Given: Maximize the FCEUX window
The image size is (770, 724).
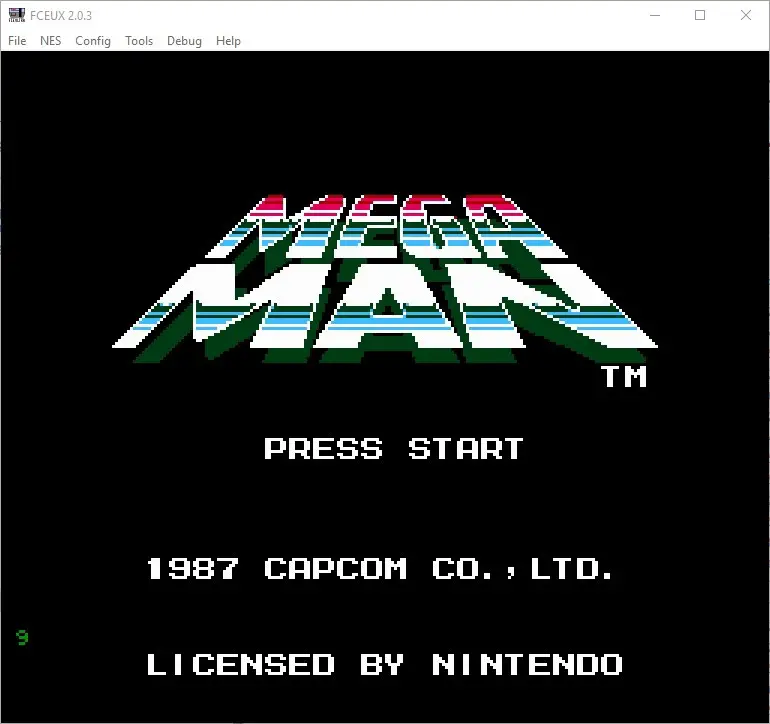Looking at the screenshot, I should [700, 15].
